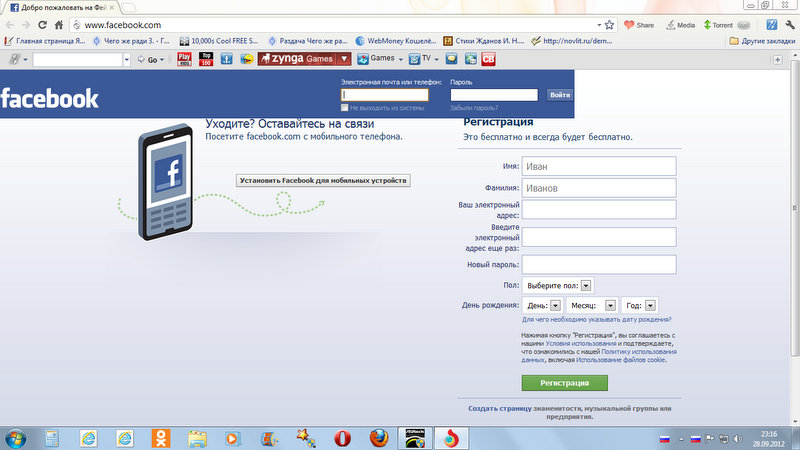The height and width of the screenshot is (450, 800).
Task: Open the calculator icon in the taskbar
Action: coord(52,438)
